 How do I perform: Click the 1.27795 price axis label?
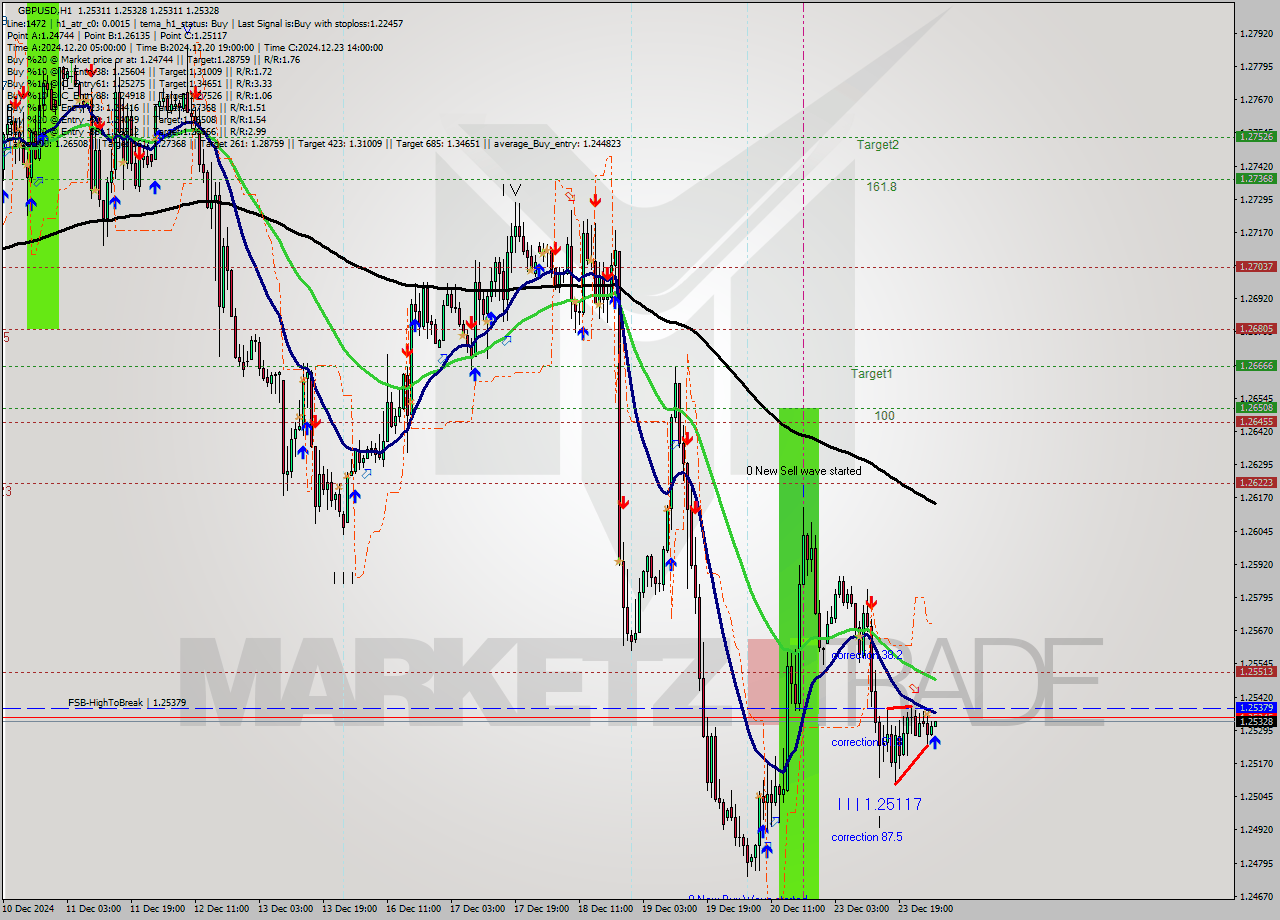point(1256,66)
